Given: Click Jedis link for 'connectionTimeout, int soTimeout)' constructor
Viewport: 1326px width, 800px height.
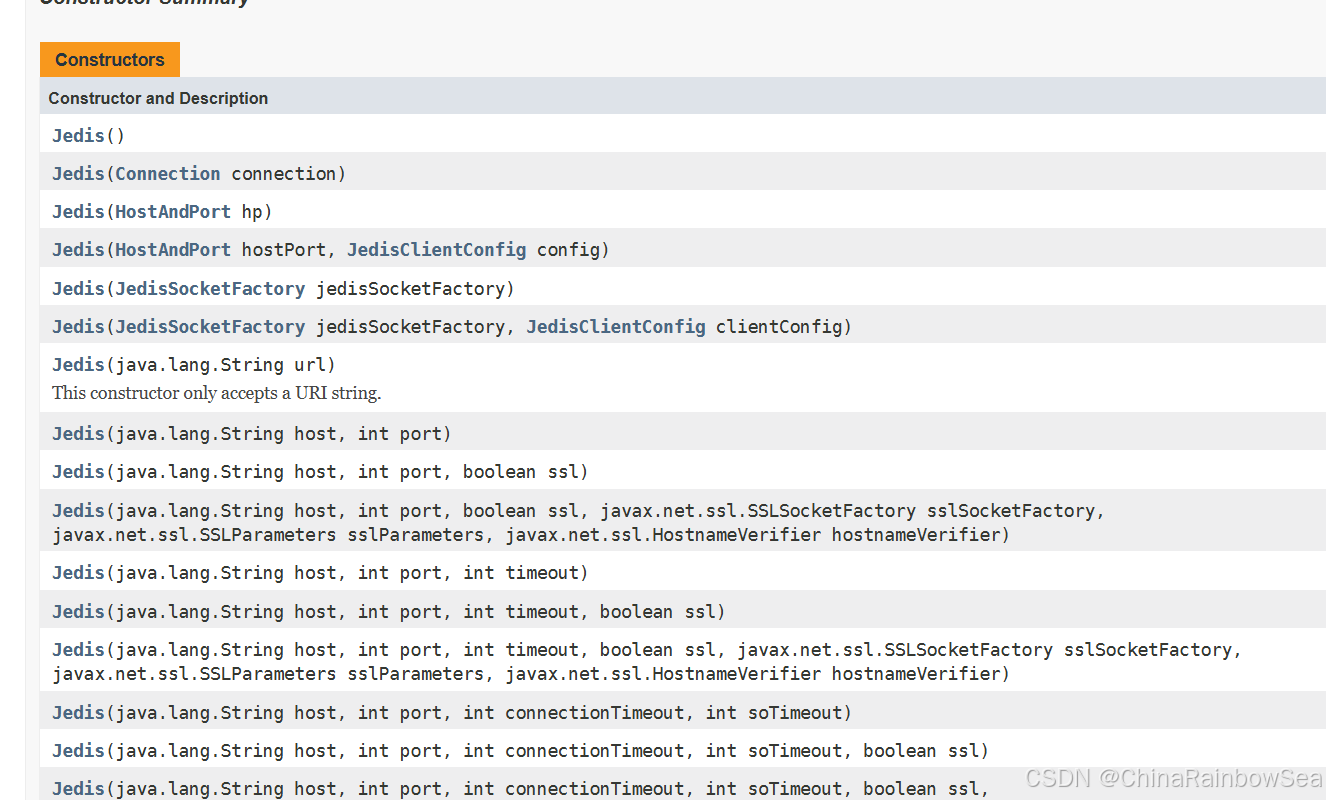Looking at the screenshot, I should (78, 713).
